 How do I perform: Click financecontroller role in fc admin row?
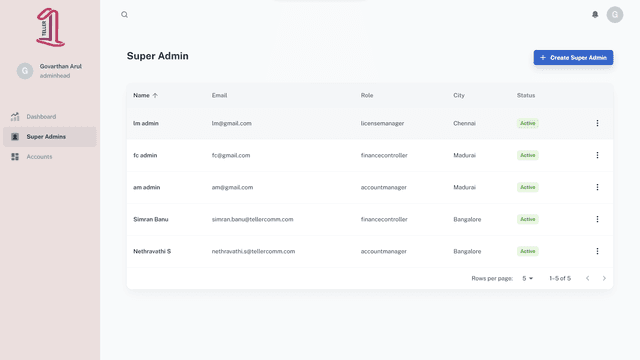click(384, 155)
